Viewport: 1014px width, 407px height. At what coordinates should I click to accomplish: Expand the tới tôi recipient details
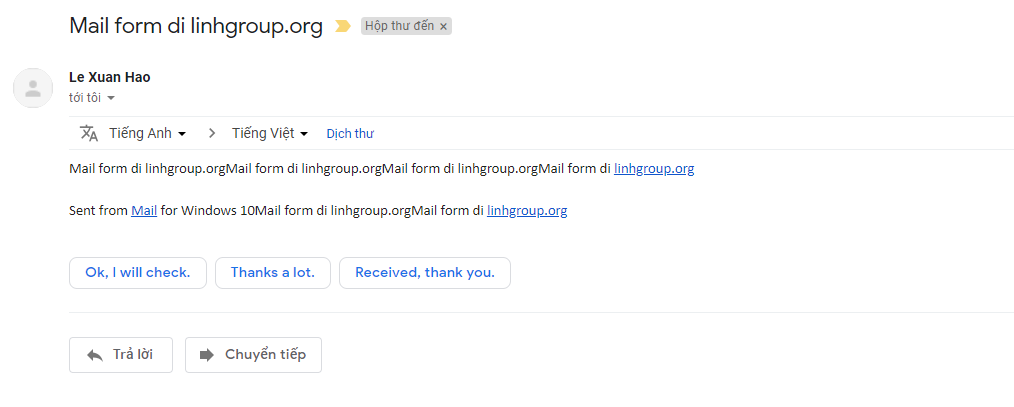pyautogui.click(x=92, y=98)
